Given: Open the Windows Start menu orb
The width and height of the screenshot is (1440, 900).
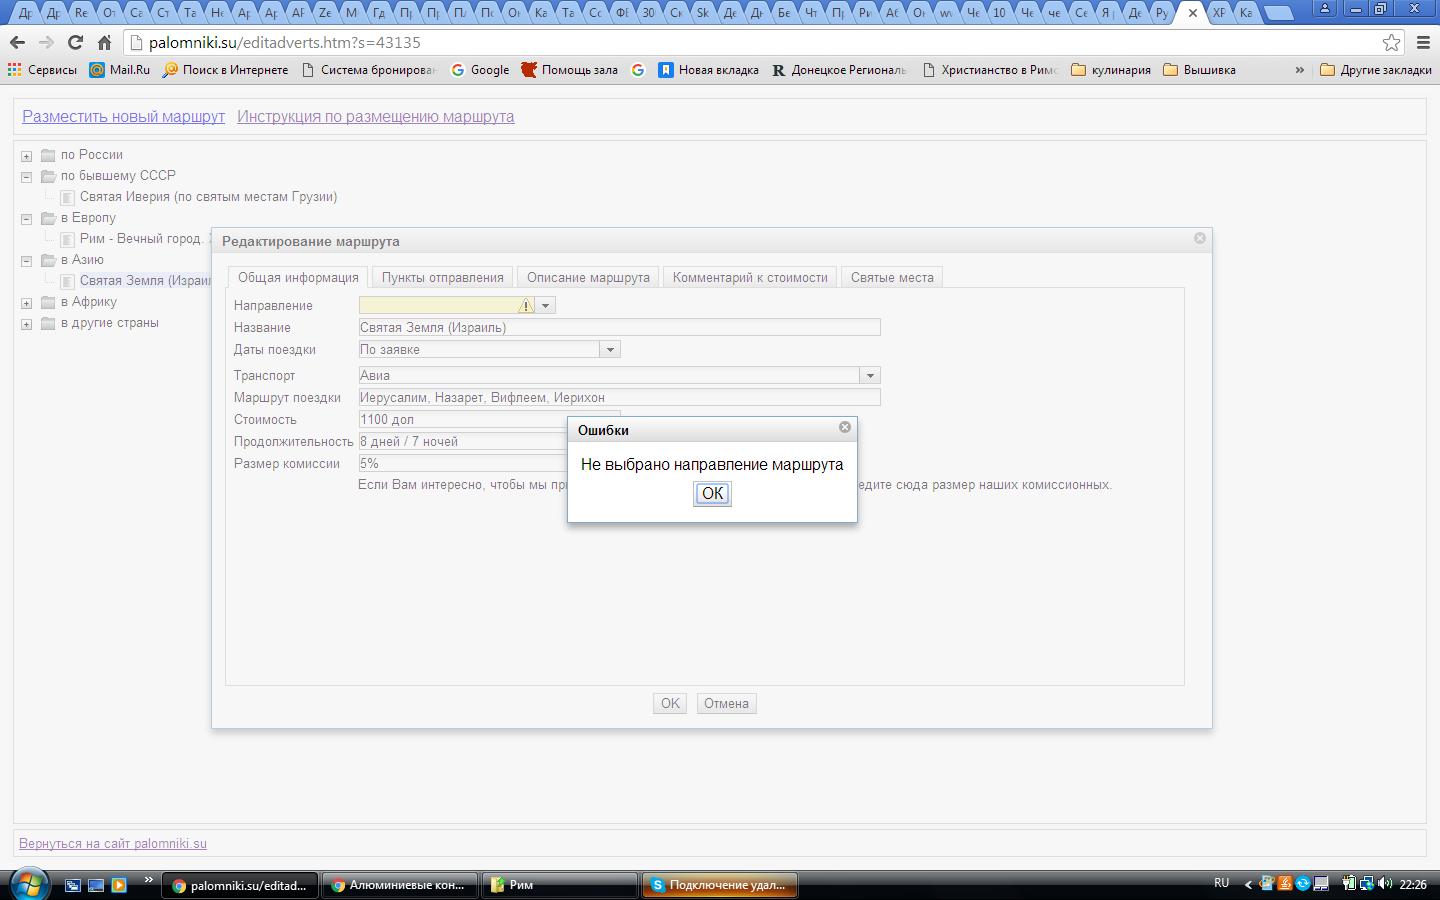Looking at the screenshot, I should pyautogui.click(x=28, y=884).
